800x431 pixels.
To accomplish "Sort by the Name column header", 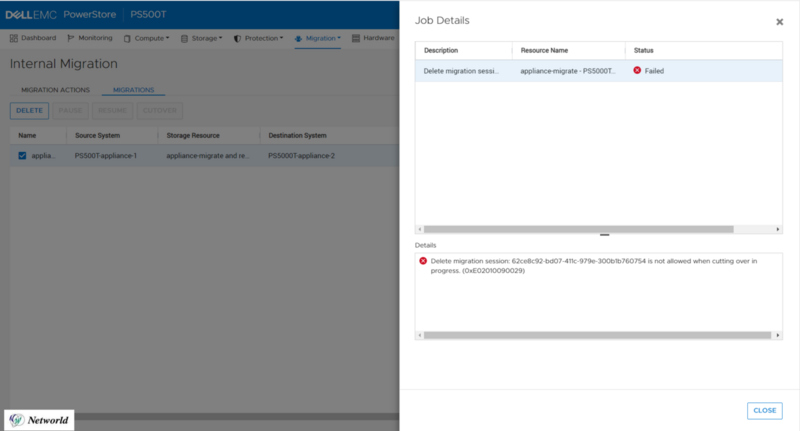I will (27, 136).
